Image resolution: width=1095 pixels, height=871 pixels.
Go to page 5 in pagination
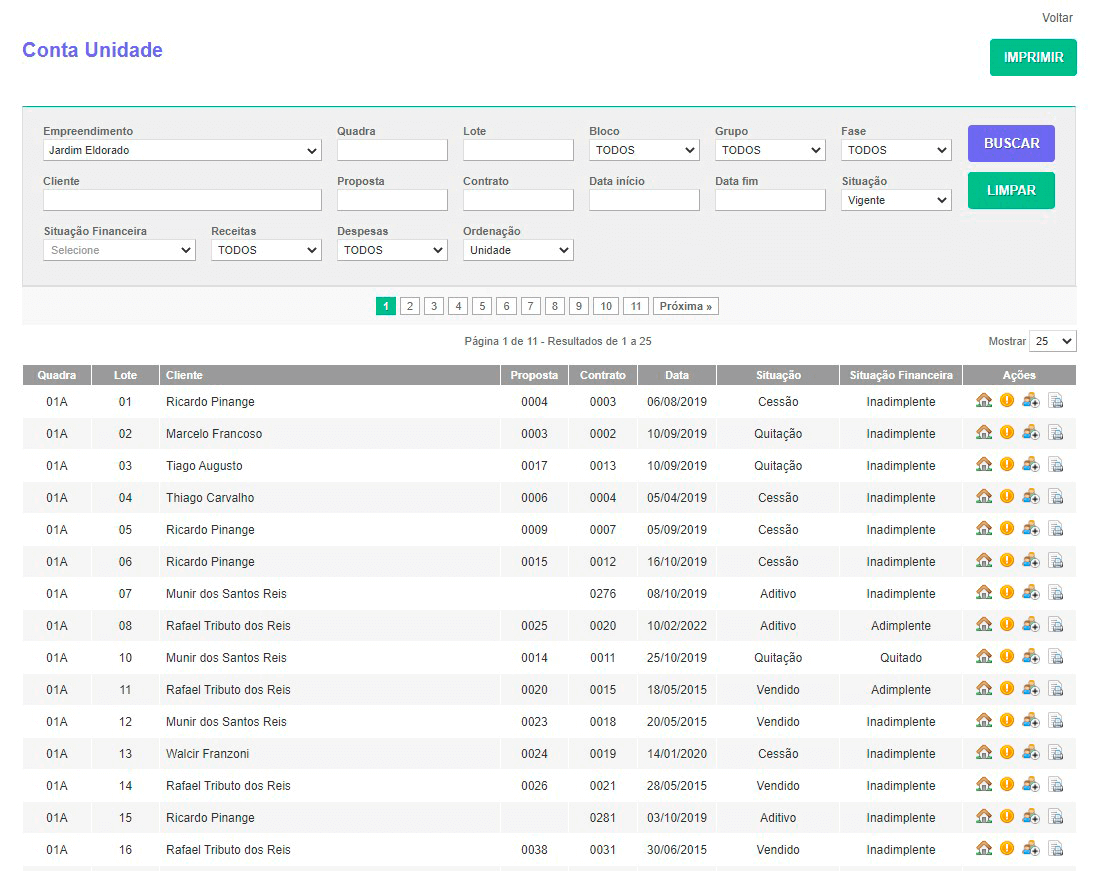[x=482, y=306]
